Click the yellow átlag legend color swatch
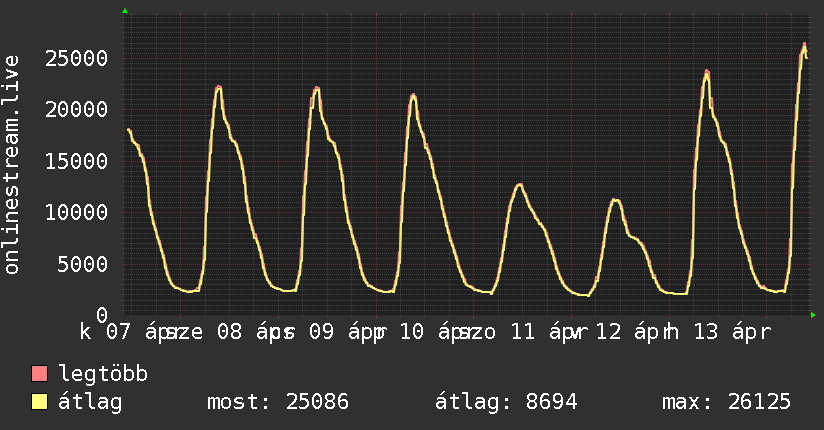The width and height of the screenshot is (824, 430). point(39,402)
